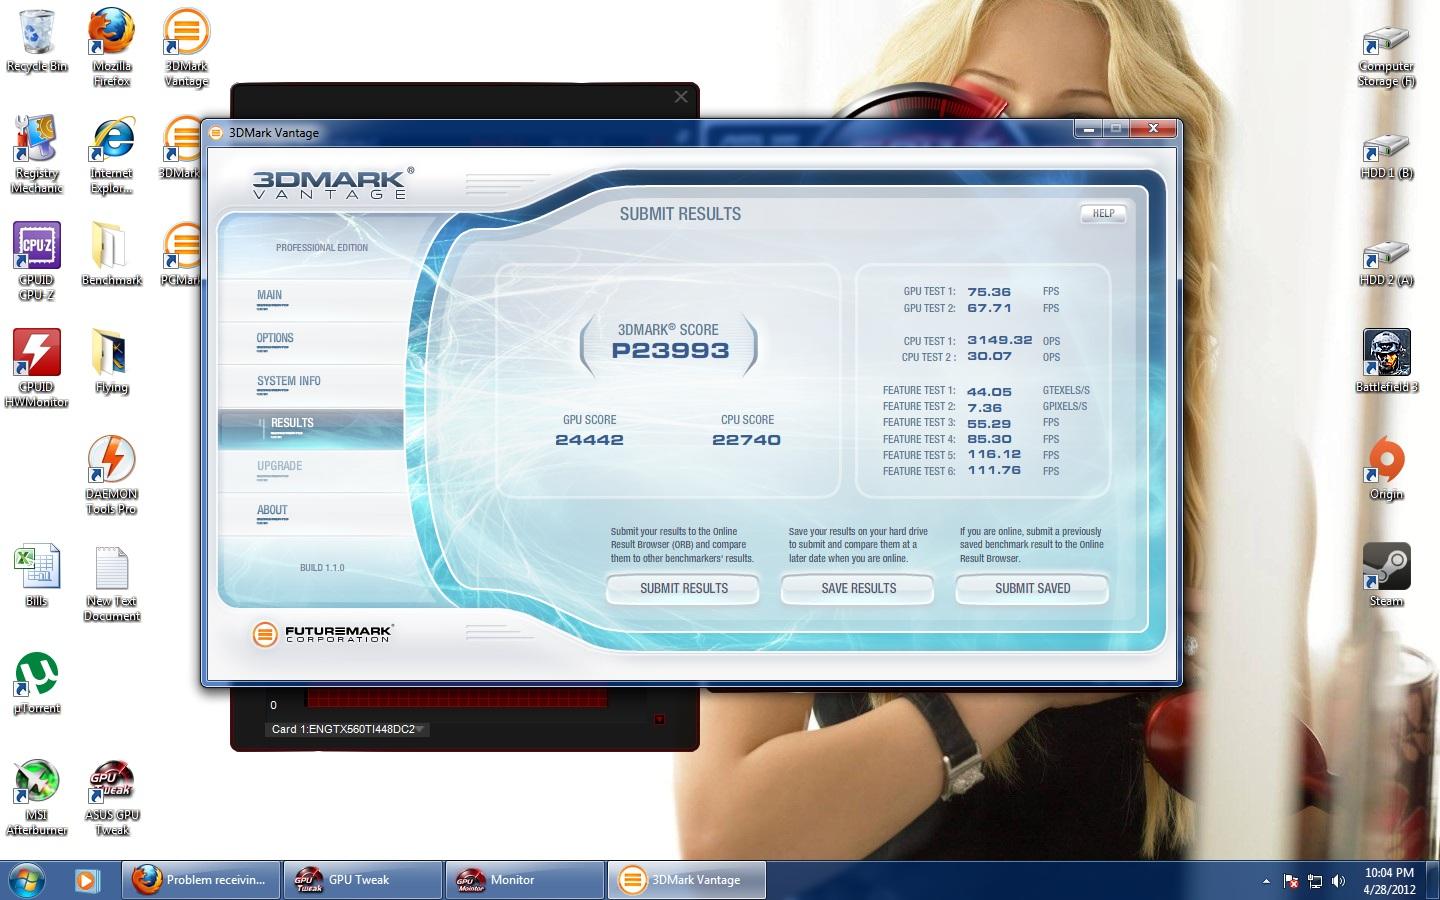Click the SUBMIT RESULTS button
This screenshot has width=1440, height=900.
(x=683, y=589)
